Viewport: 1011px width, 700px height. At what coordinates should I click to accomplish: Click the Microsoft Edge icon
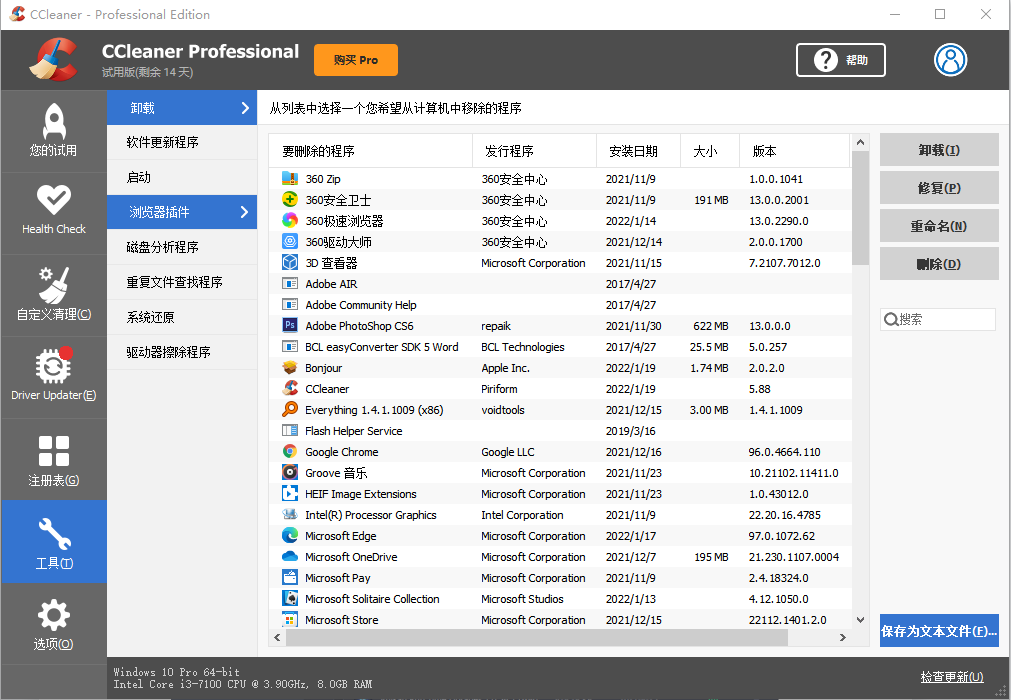290,536
